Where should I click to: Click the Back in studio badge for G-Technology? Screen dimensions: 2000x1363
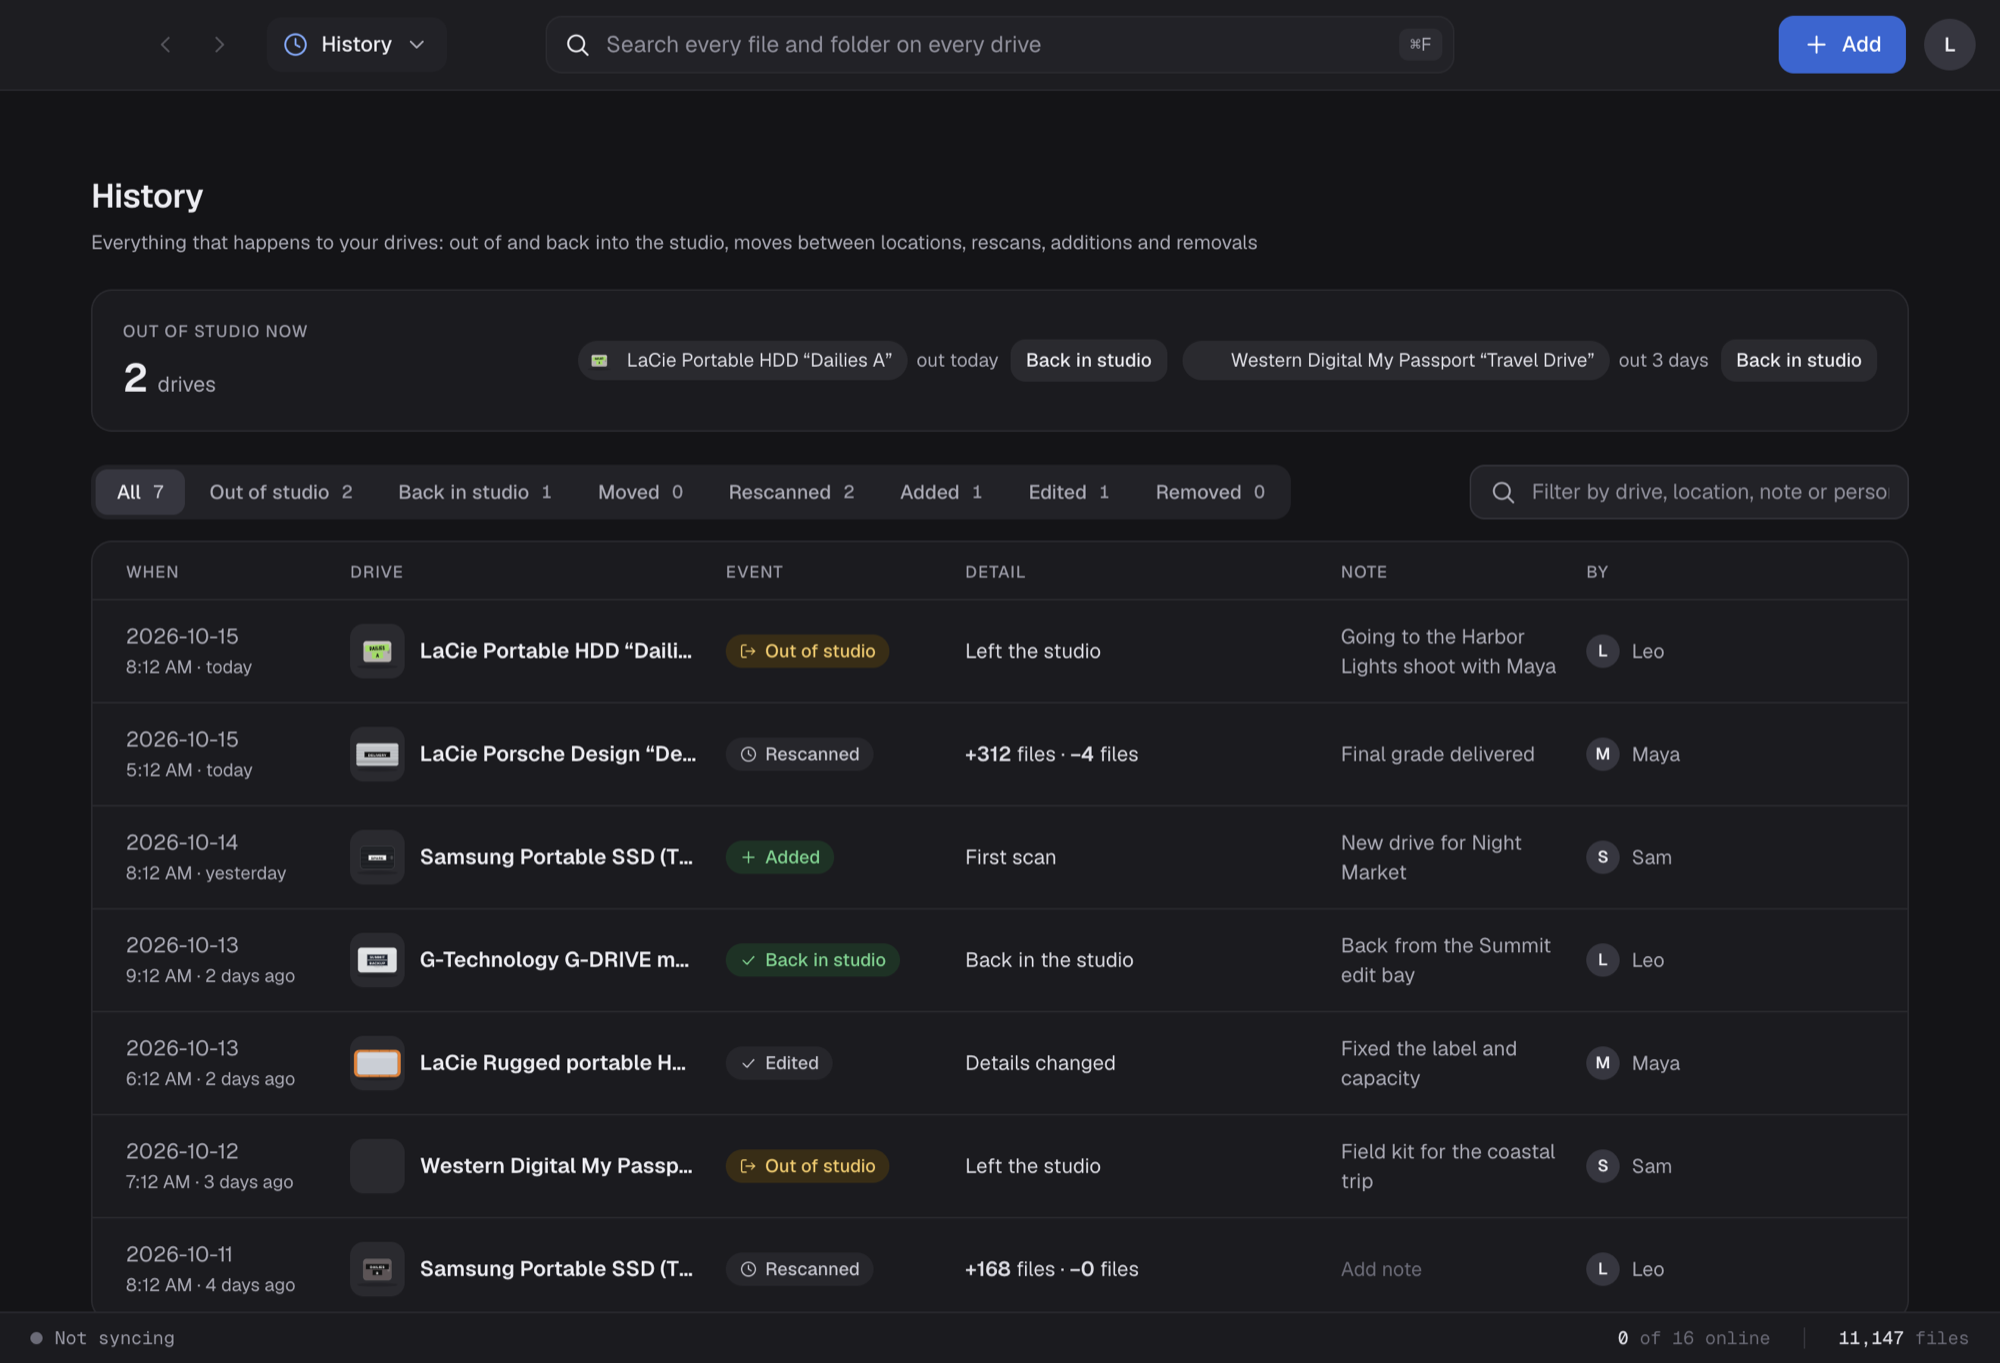coord(812,960)
